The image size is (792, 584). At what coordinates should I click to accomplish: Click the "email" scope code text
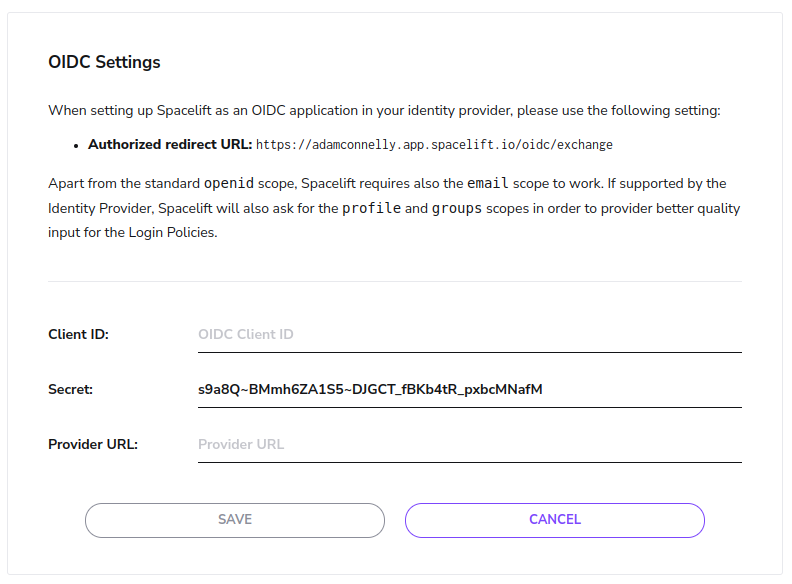[x=489, y=184]
